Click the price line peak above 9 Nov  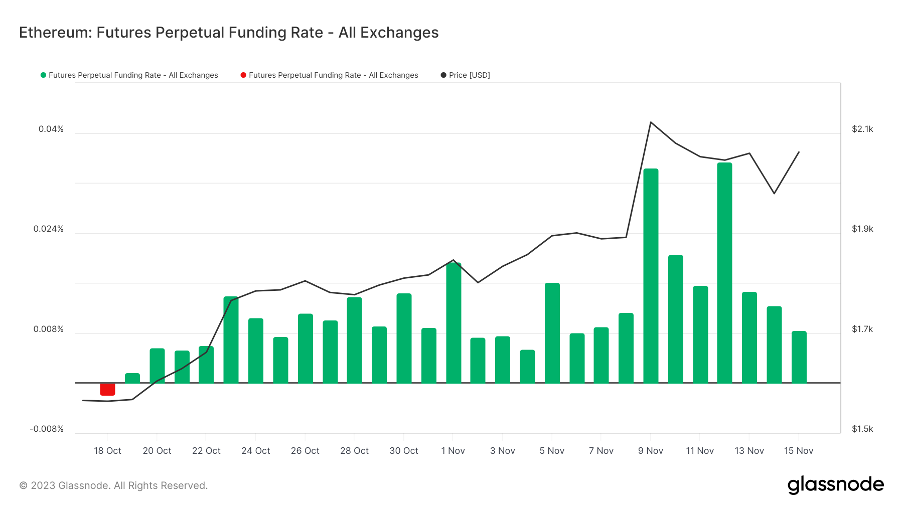click(x=651, y=122)
